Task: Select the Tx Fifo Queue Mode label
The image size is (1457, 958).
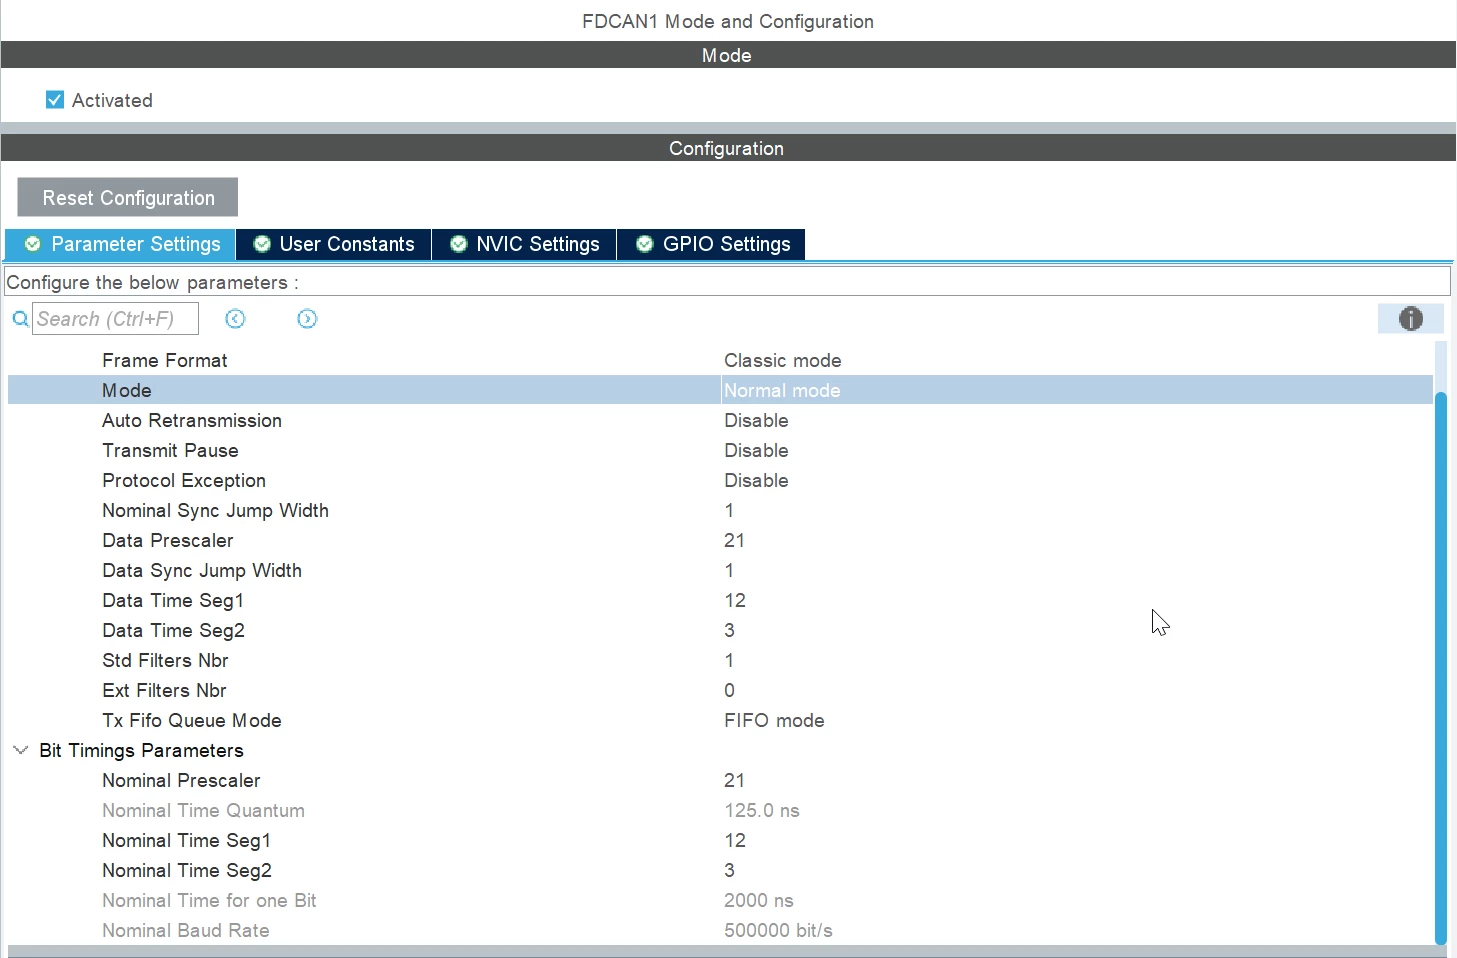Action: (x=192, y=720)
